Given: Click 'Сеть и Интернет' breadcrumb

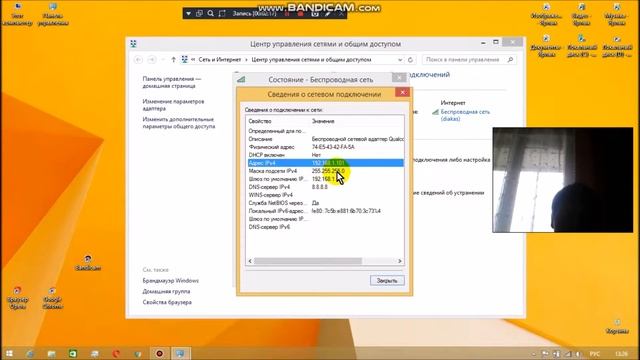Looking at the screenshot, I should click(220, 60).
